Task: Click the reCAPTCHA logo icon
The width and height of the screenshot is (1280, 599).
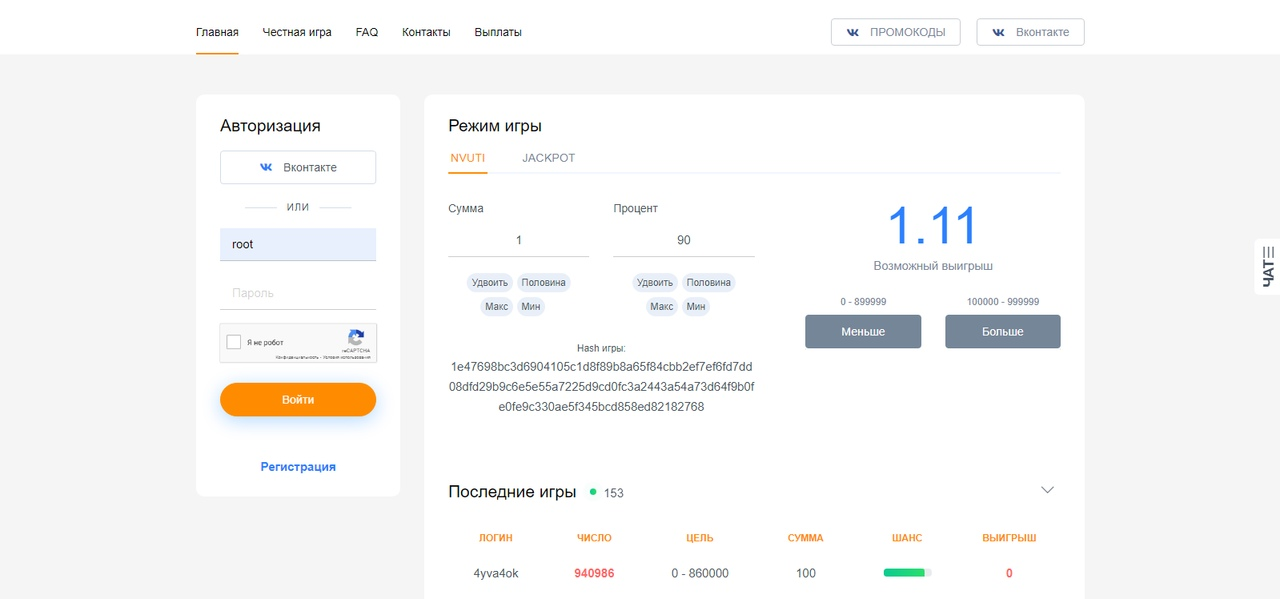Action: pos(356,338)
